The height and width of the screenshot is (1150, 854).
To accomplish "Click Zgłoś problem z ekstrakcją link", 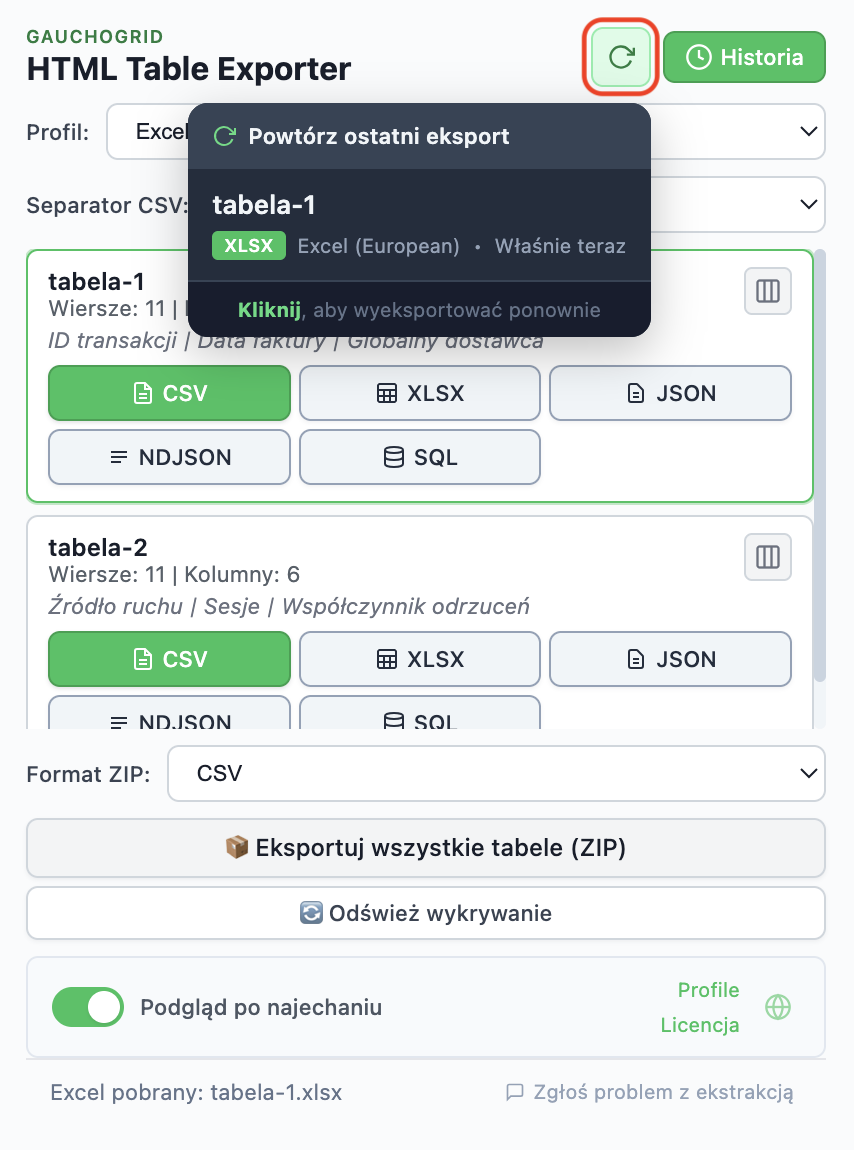I will (650, 1092).
